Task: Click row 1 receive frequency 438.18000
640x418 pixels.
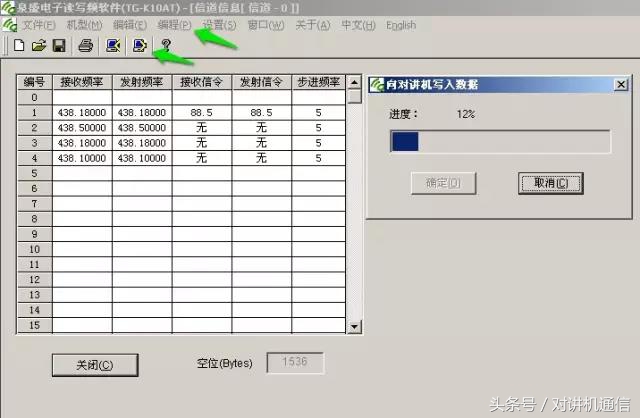Action: click(x=82, y=113)
